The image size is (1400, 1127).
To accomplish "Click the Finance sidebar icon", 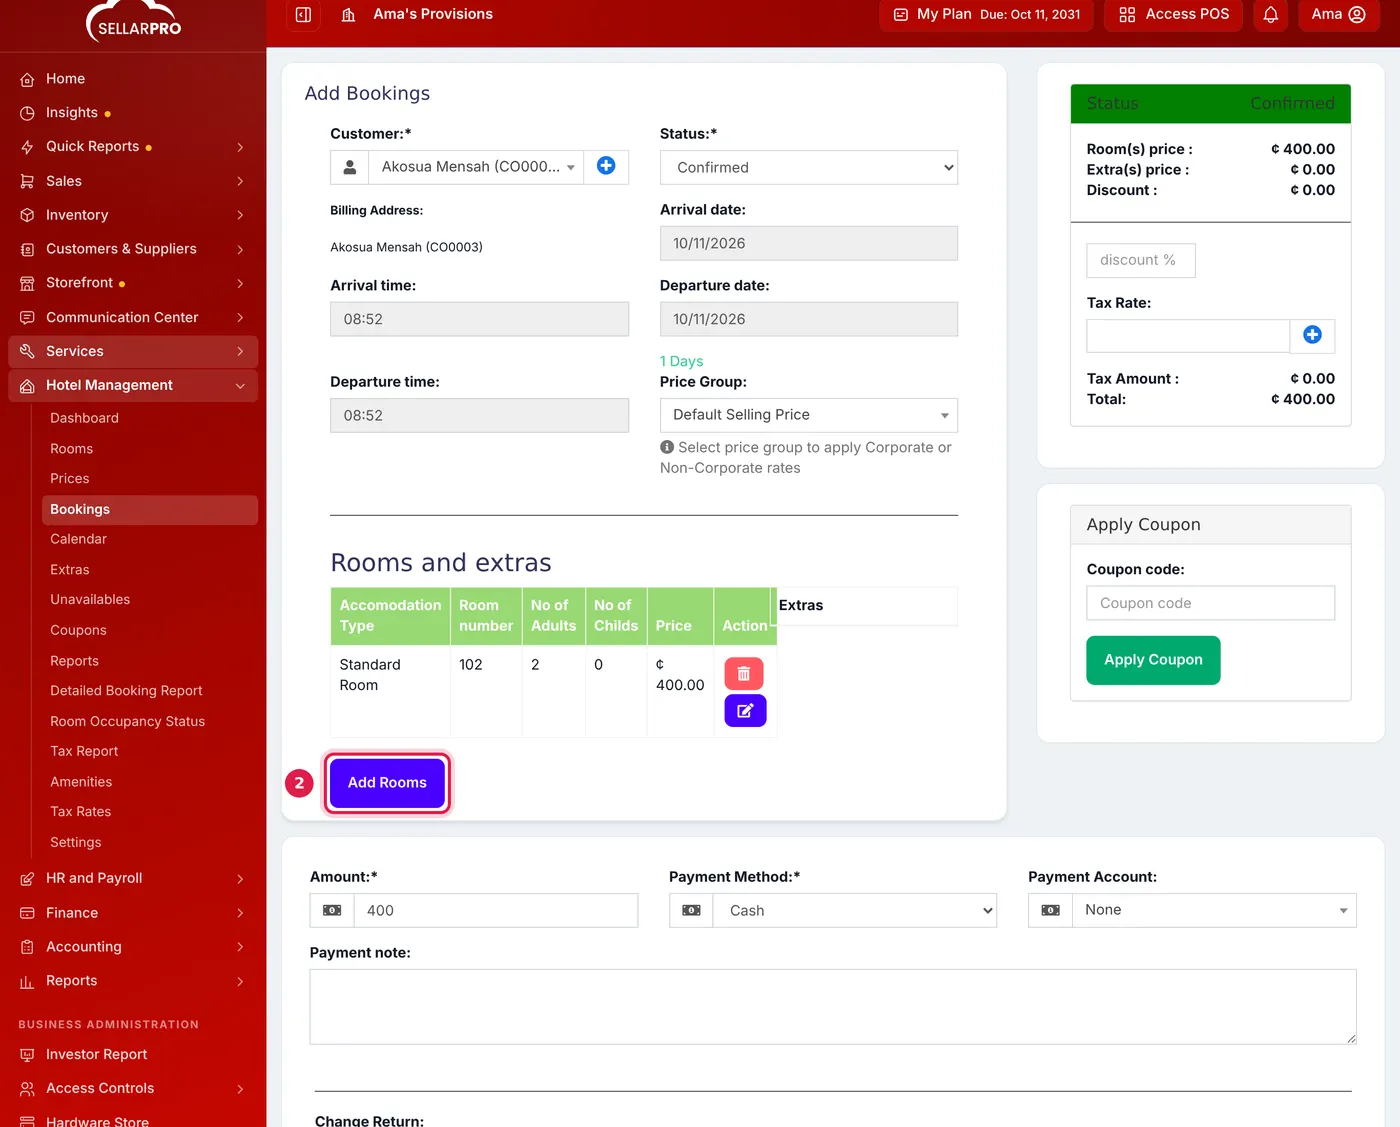I will pyautogui.click(x=27, y=913).
